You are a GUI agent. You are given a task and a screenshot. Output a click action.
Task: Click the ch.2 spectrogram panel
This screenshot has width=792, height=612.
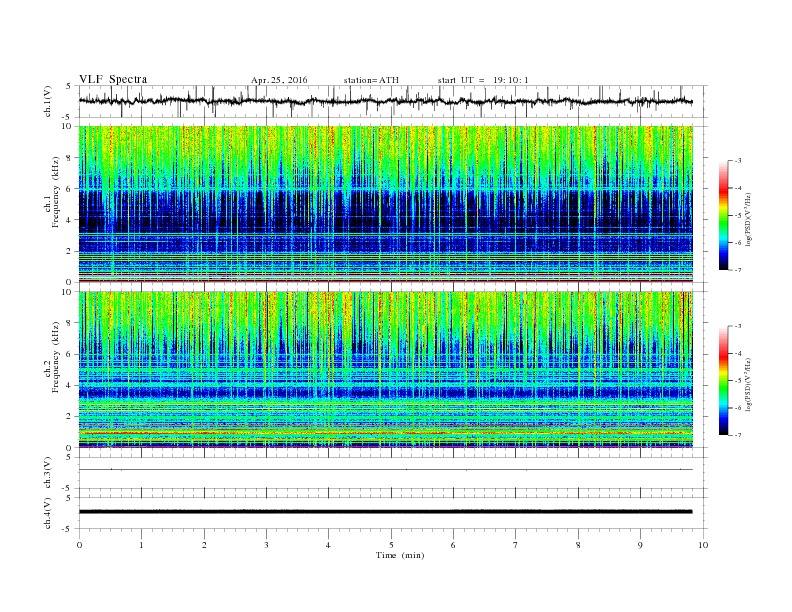385,369
